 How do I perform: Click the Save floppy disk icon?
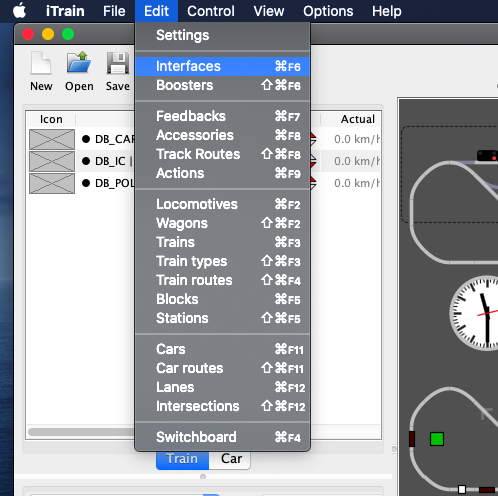pyautogui.click(x=118, y=63)
